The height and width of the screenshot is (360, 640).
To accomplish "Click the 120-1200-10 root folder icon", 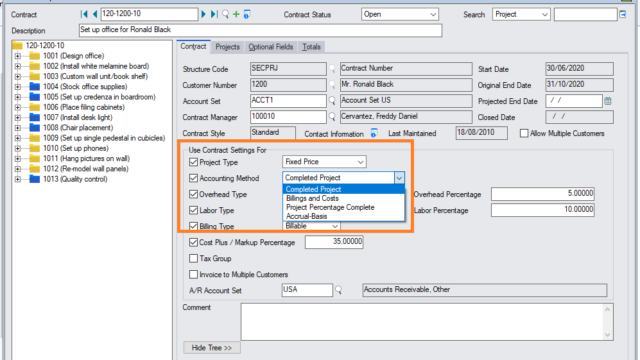I will (17, 45).
